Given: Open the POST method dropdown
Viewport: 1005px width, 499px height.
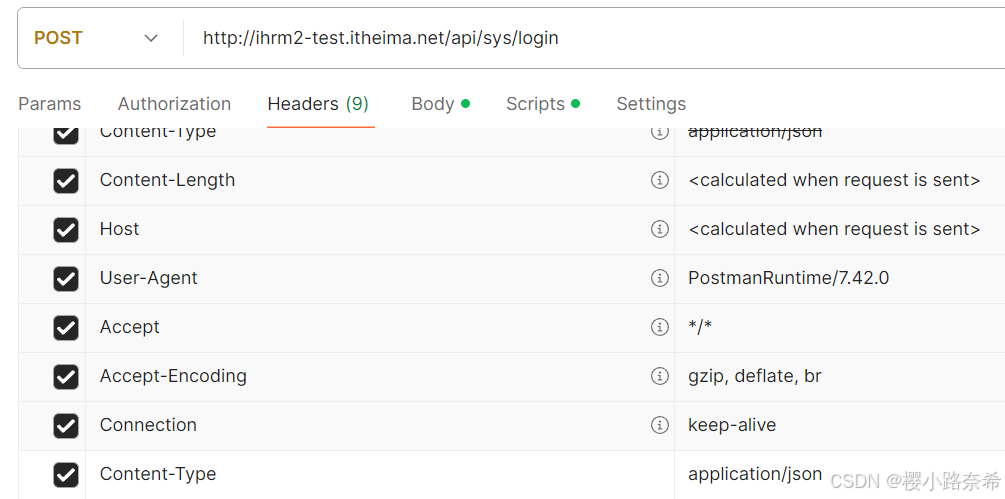Looking at the screenshot, I should [x=96, y=38].
